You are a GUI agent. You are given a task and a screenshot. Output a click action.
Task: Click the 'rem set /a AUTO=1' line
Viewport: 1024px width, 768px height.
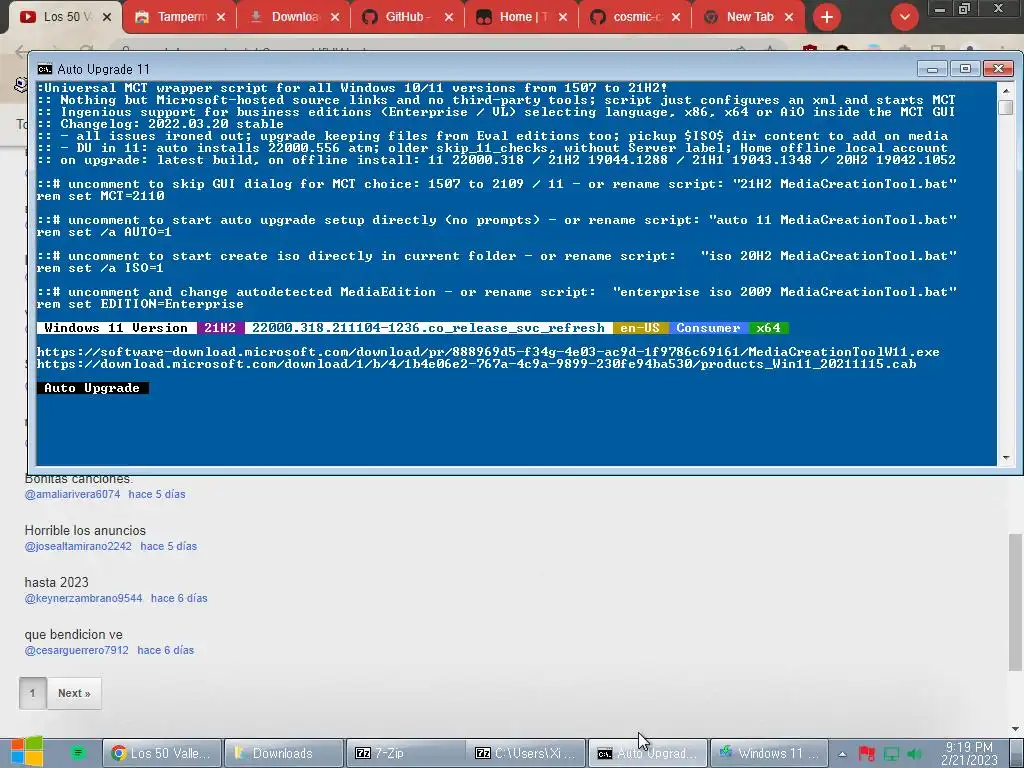(x=104, y=232)
